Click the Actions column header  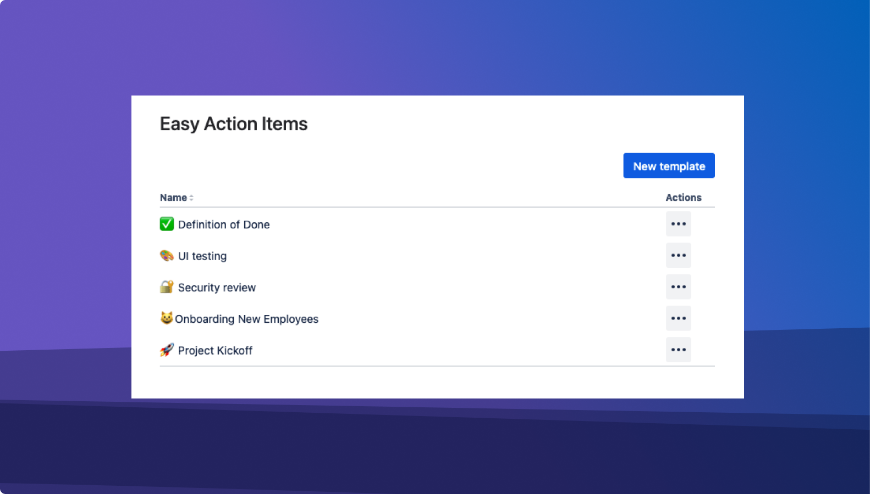[x=683, y=198]
